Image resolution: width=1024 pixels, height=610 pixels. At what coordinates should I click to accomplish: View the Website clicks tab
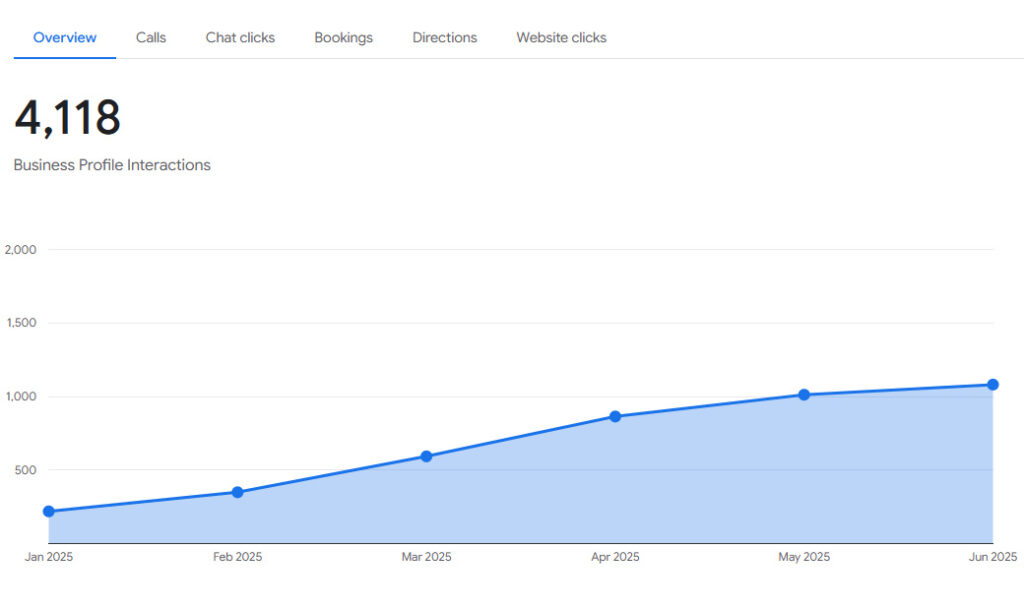coord(561,38)
